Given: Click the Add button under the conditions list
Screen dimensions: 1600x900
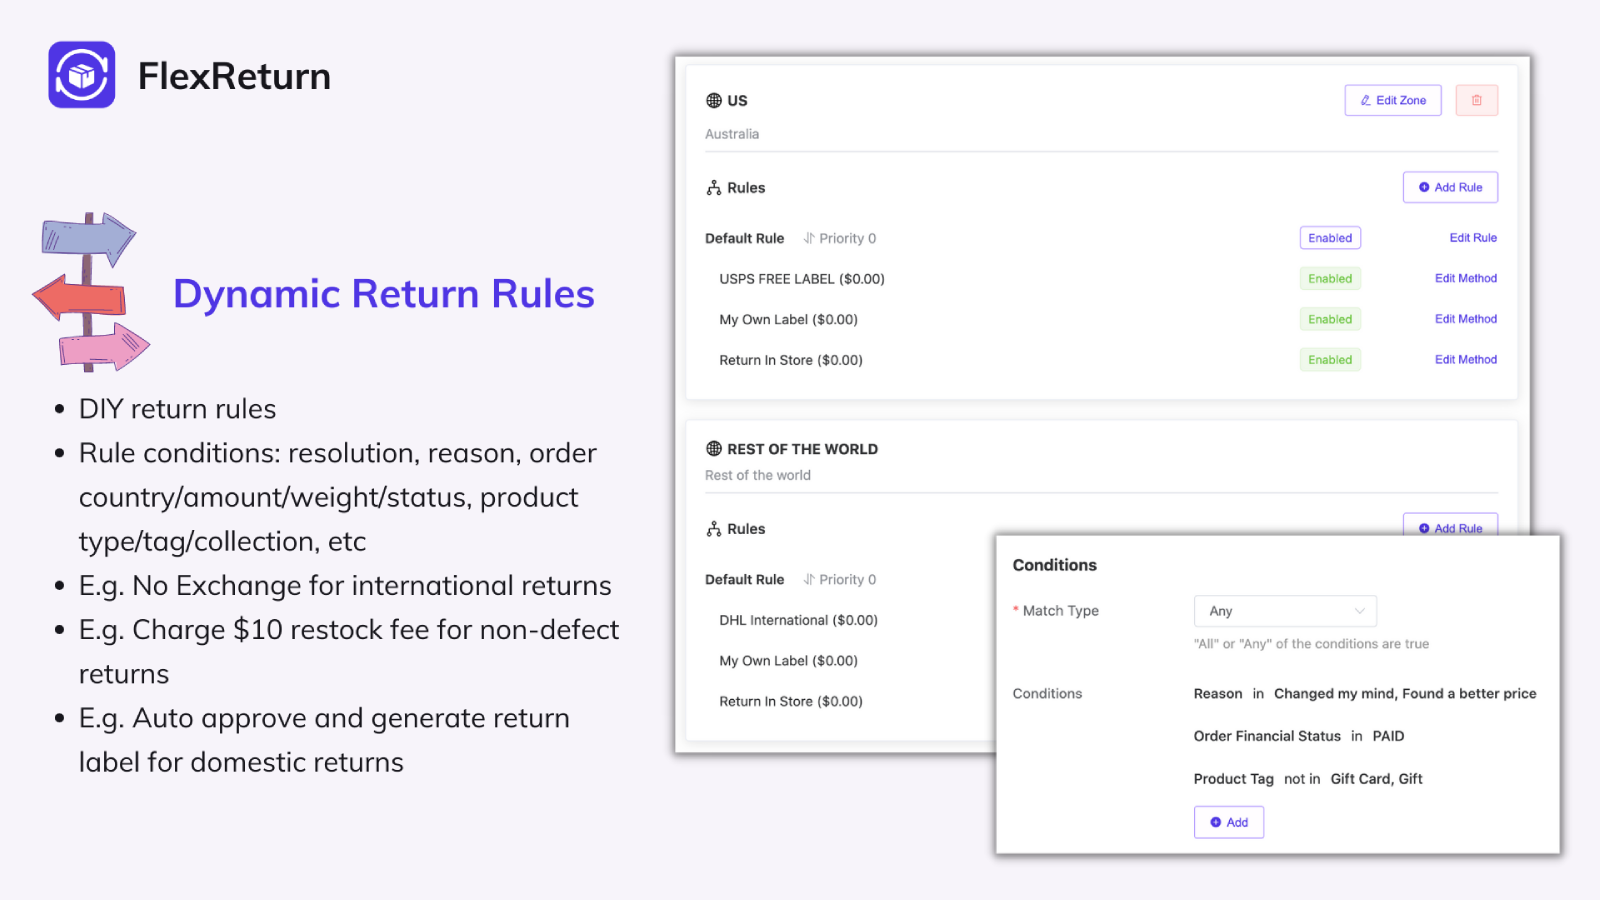Looking at the screenshot, I should pyautogui.click(x=1228, y=821).
